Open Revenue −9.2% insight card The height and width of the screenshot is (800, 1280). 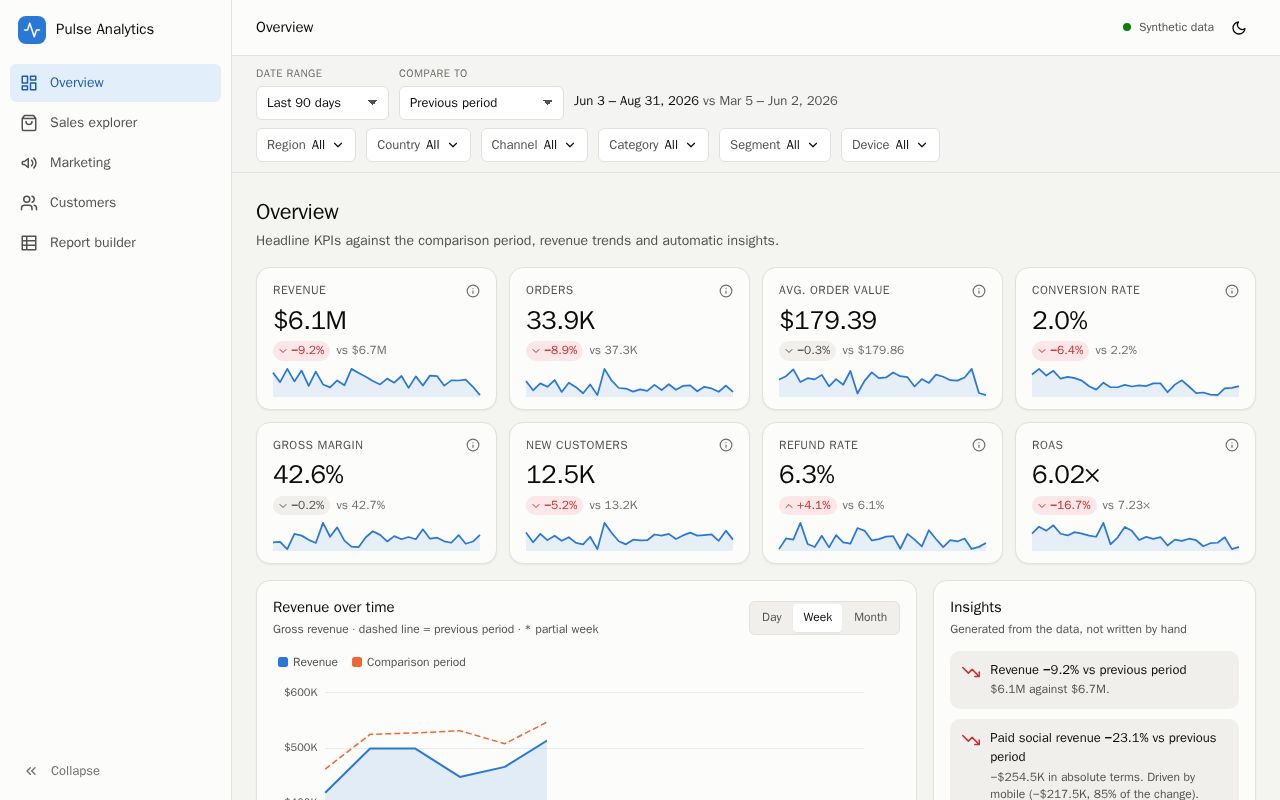tap(1094, 680)
